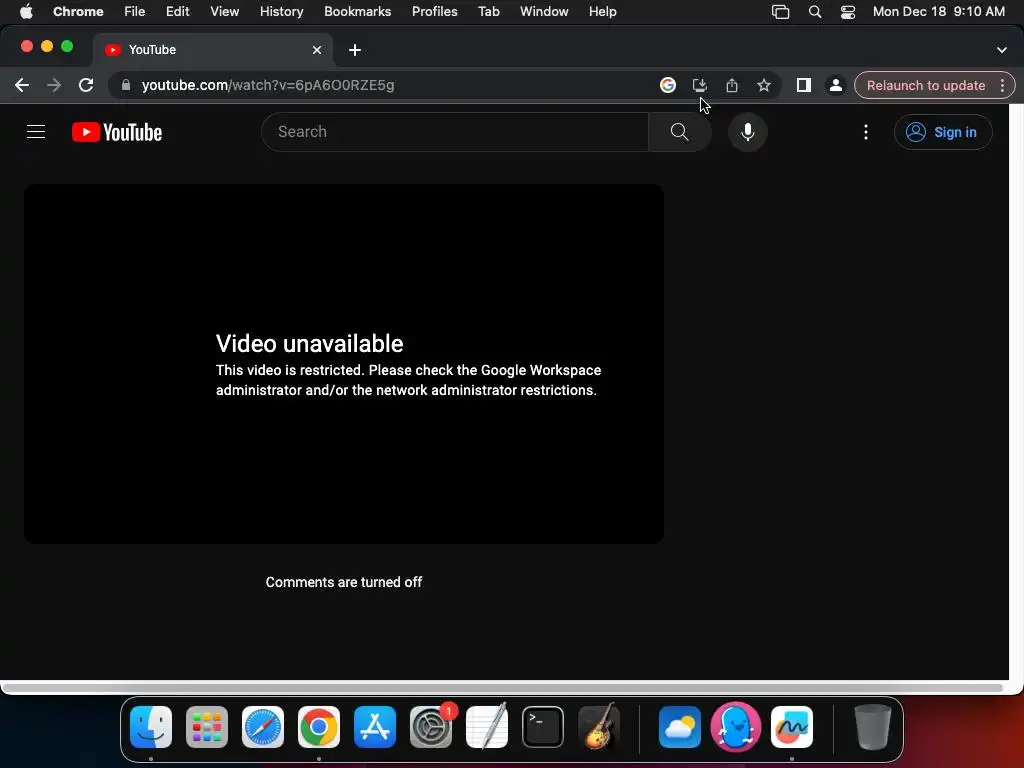Open Trash in the dock
The height and width of the screenshot is (768, 1024).
tap(872, 727)
